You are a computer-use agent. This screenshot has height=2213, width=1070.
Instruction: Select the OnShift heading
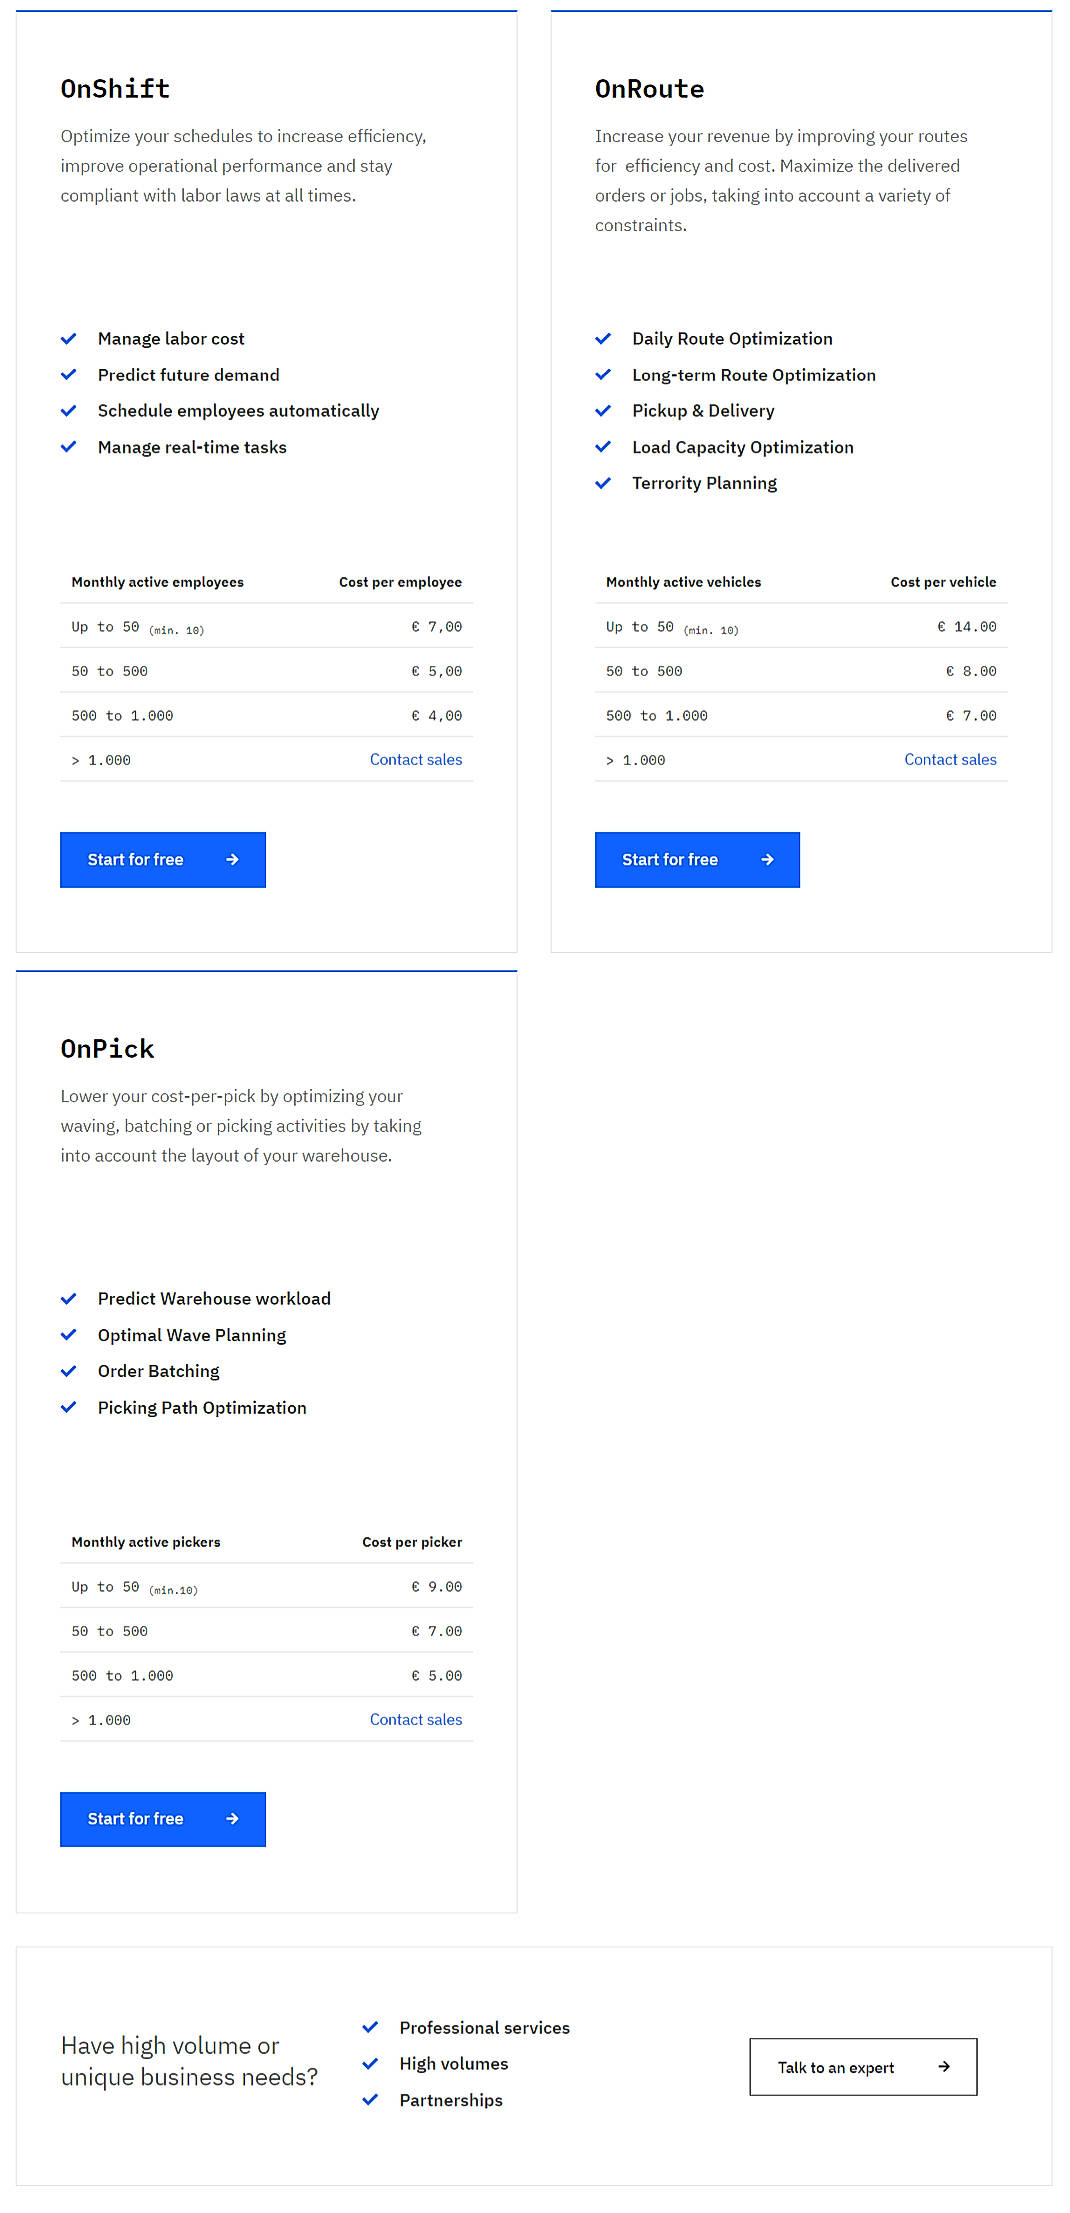point(115,89)
